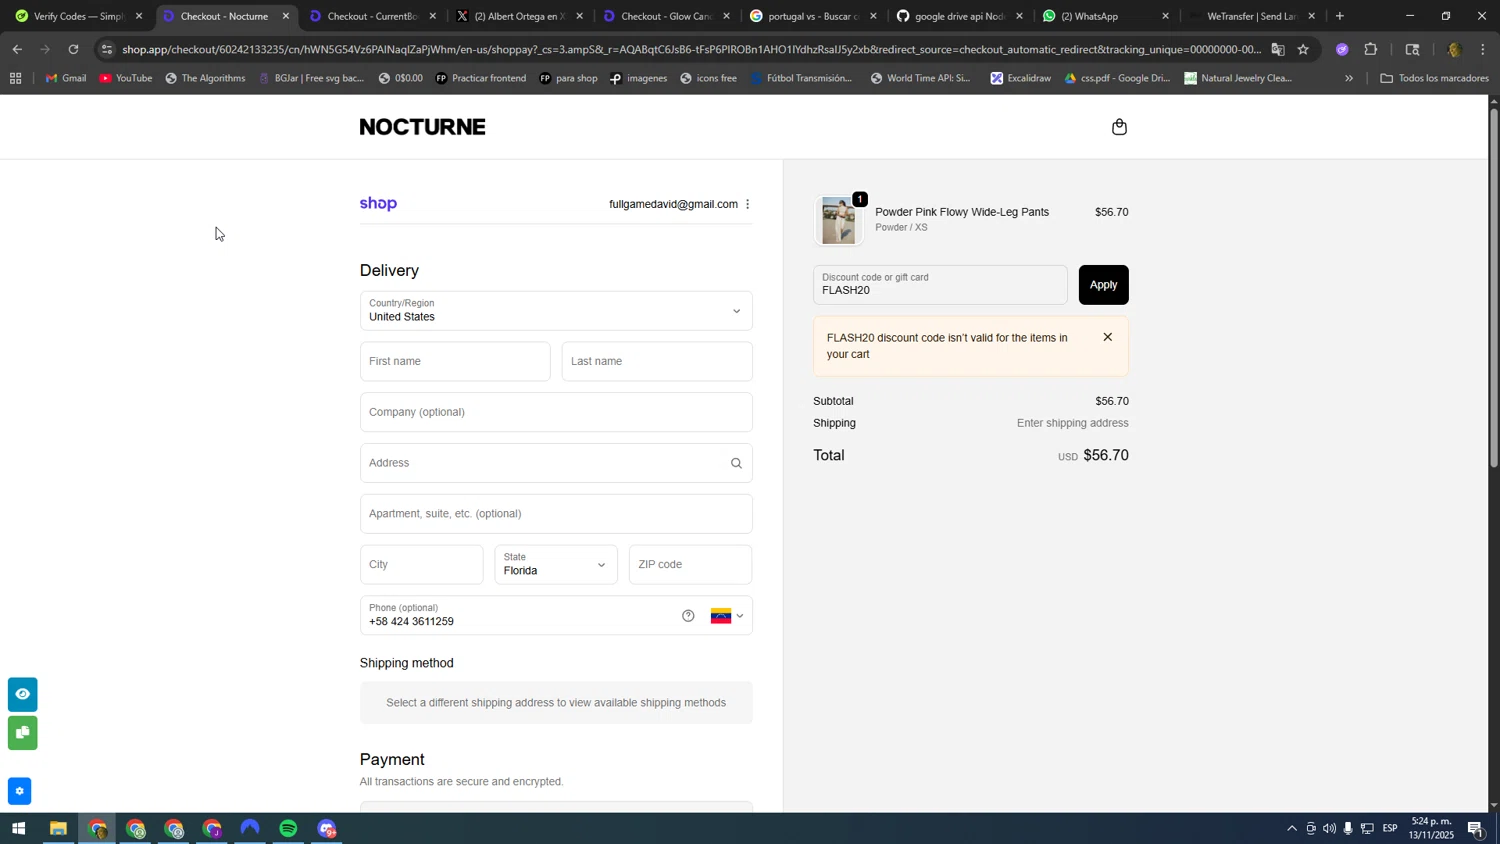Screen dimensions: 1500x844
Task: Bookmark this page with star icon
Action: point(1303,49)
